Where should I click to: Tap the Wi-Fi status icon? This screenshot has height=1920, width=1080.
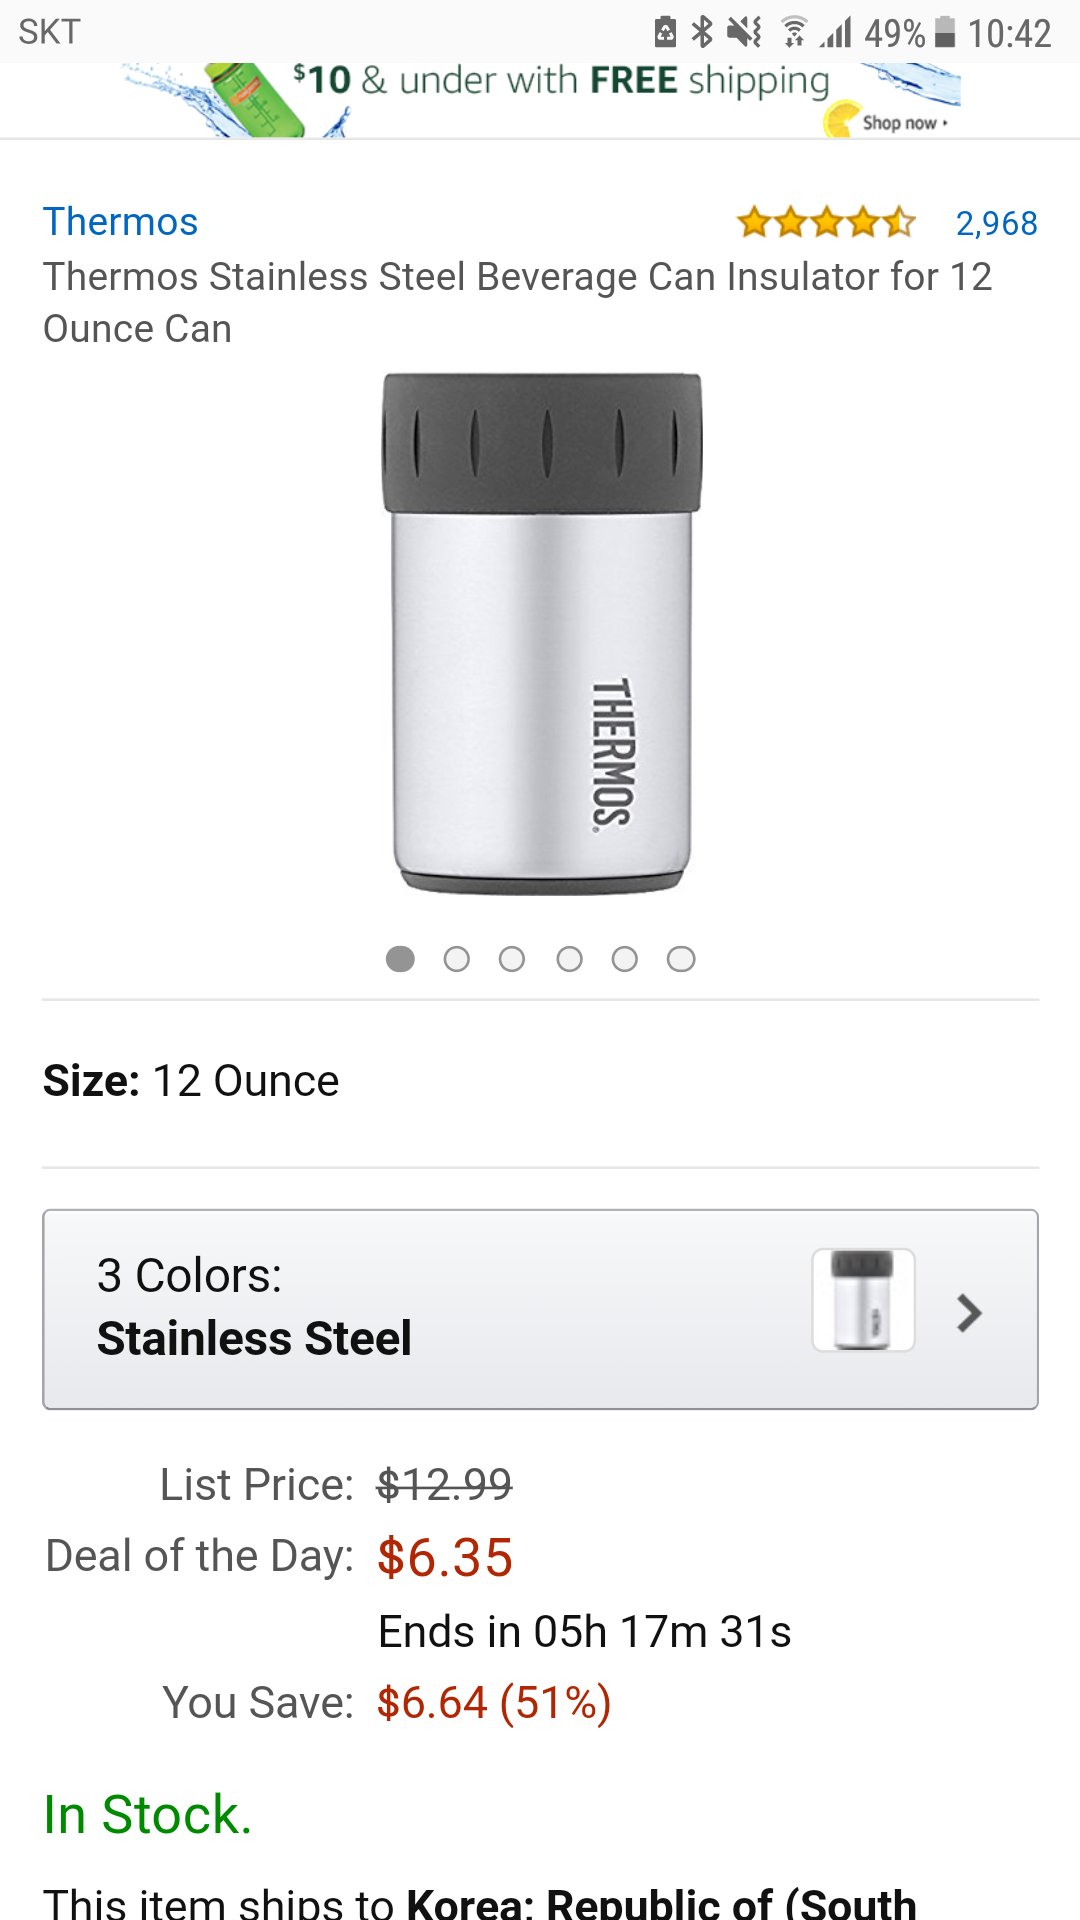(x=794, y=32)
